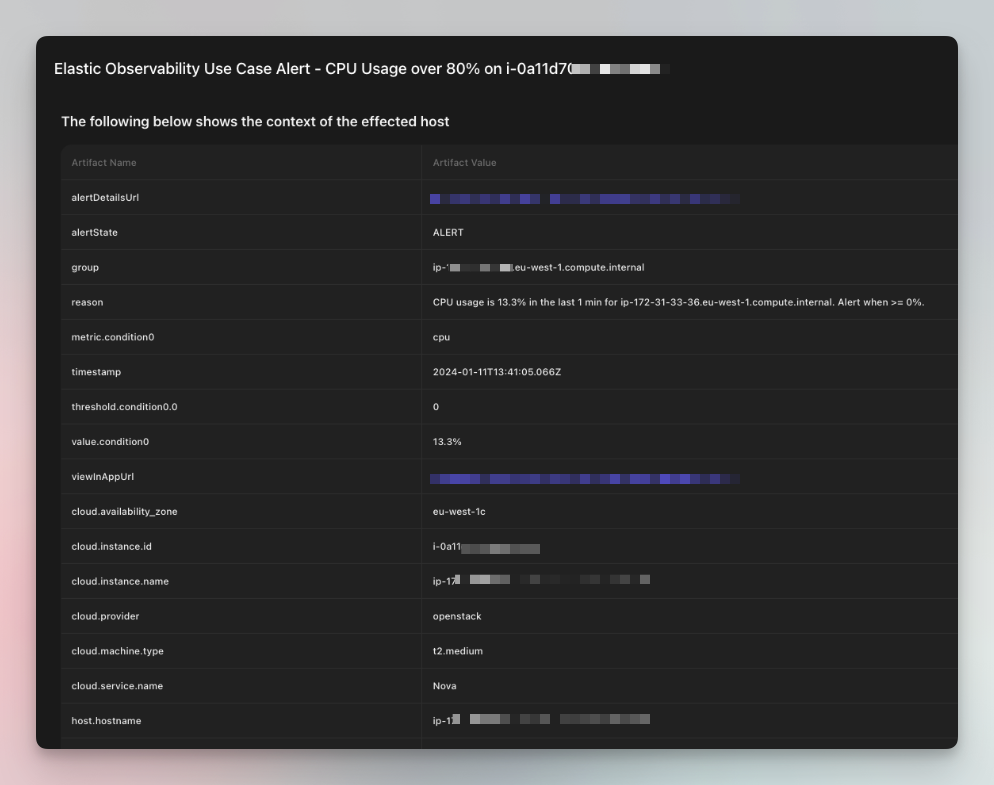Screen dimensions: 994x785
Task: Click the 2024-01-11T13:41:05.066Z timestamp value
Action: coord(497,372)
